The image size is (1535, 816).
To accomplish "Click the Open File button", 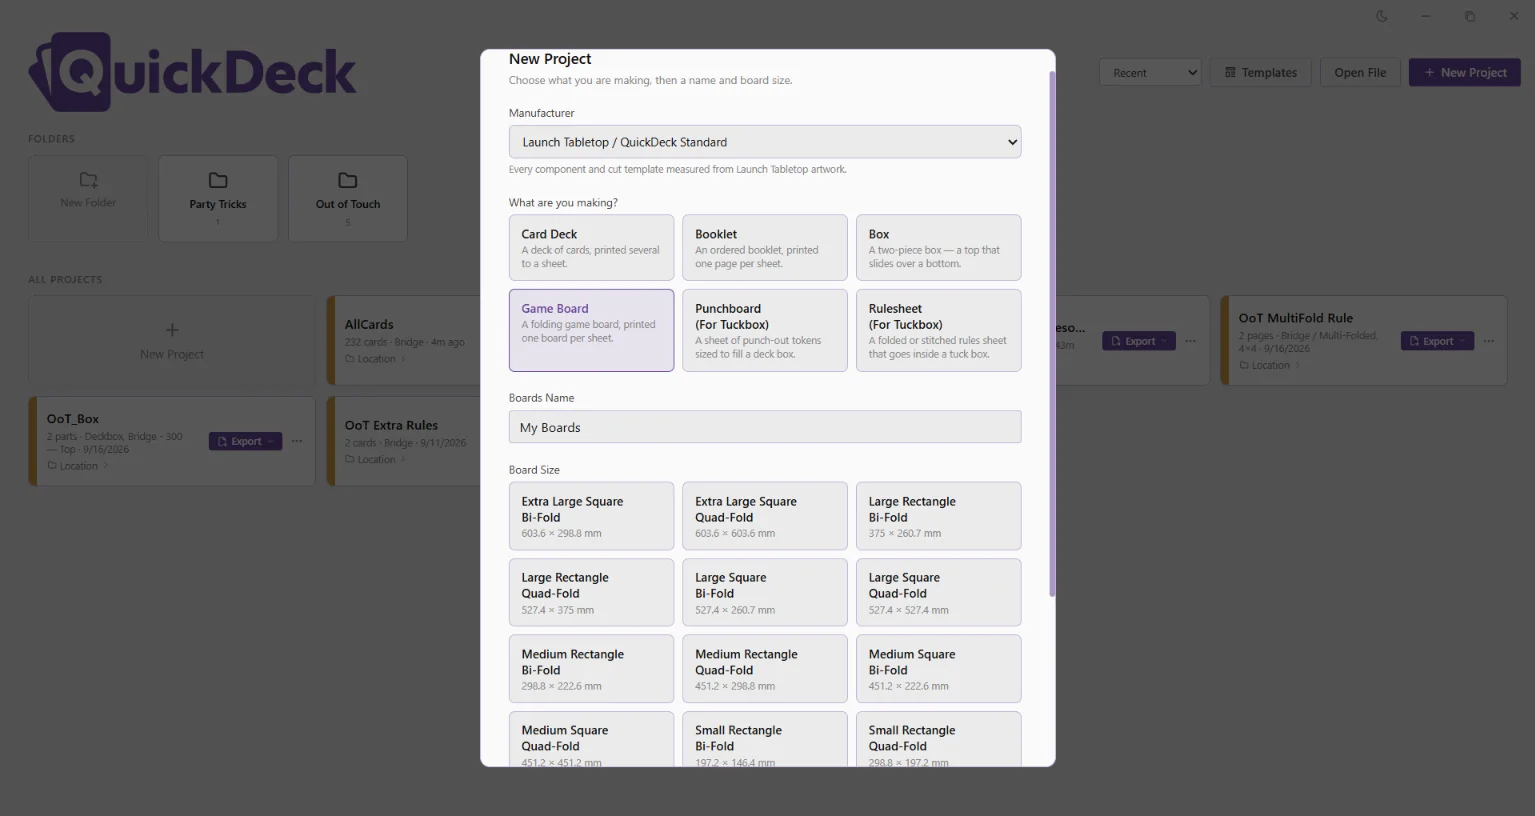I will [x=1360, y=73].
